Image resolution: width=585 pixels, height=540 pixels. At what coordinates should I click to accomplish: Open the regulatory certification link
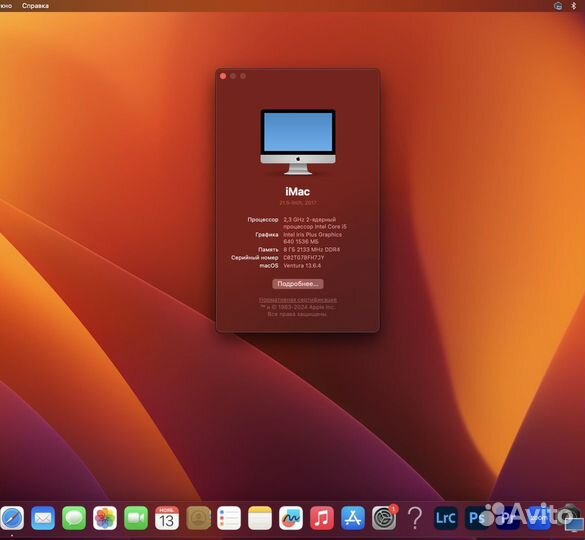[298, 300]
